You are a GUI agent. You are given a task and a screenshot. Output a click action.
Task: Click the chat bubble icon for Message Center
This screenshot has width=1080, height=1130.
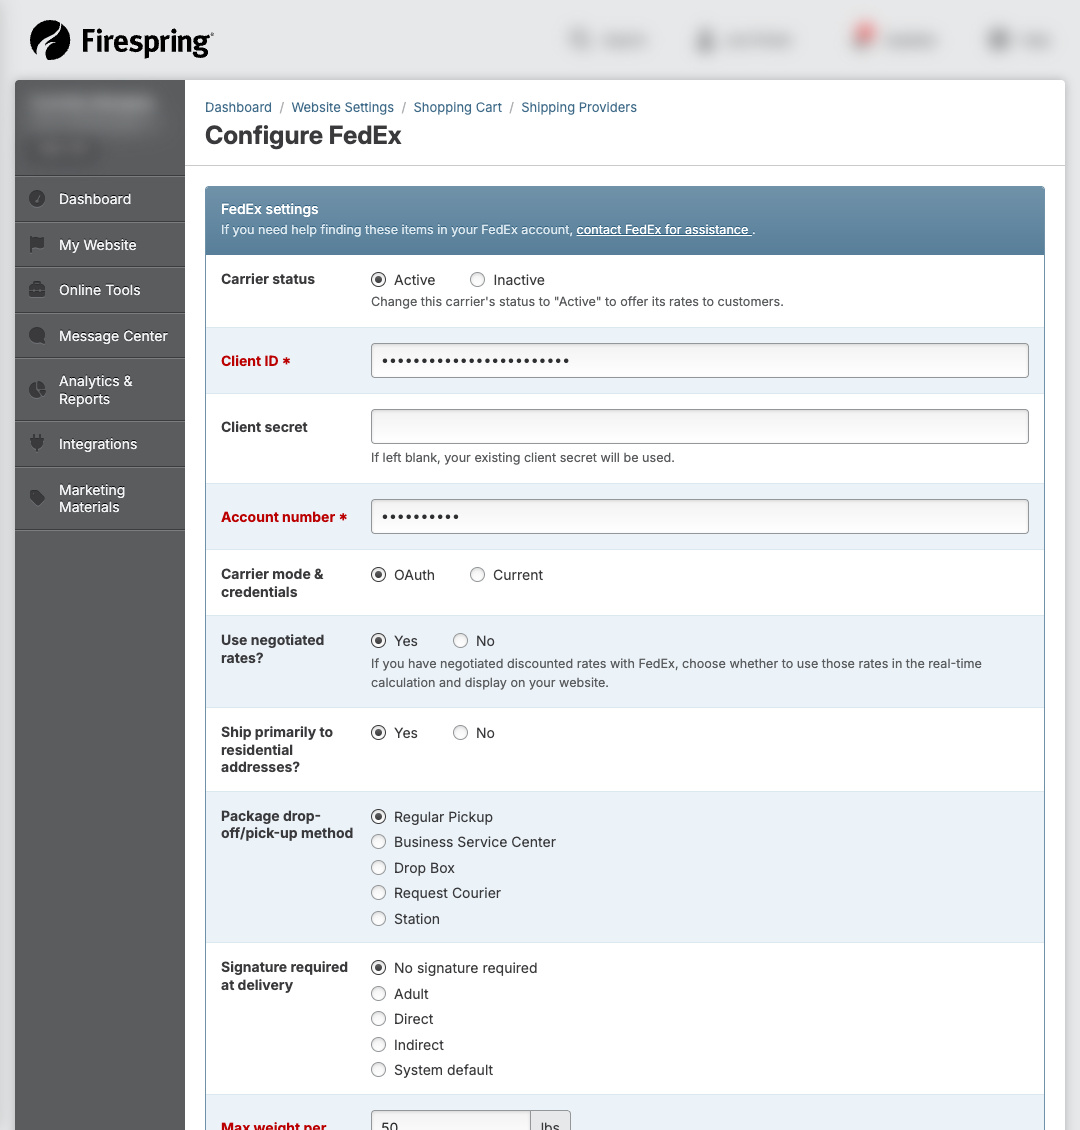(37, 336)
